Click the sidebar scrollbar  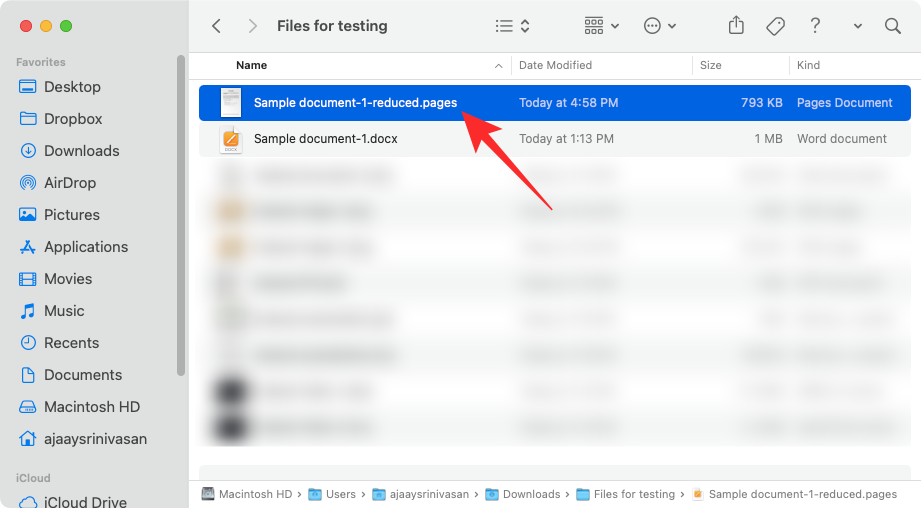[x=181, y=216]
